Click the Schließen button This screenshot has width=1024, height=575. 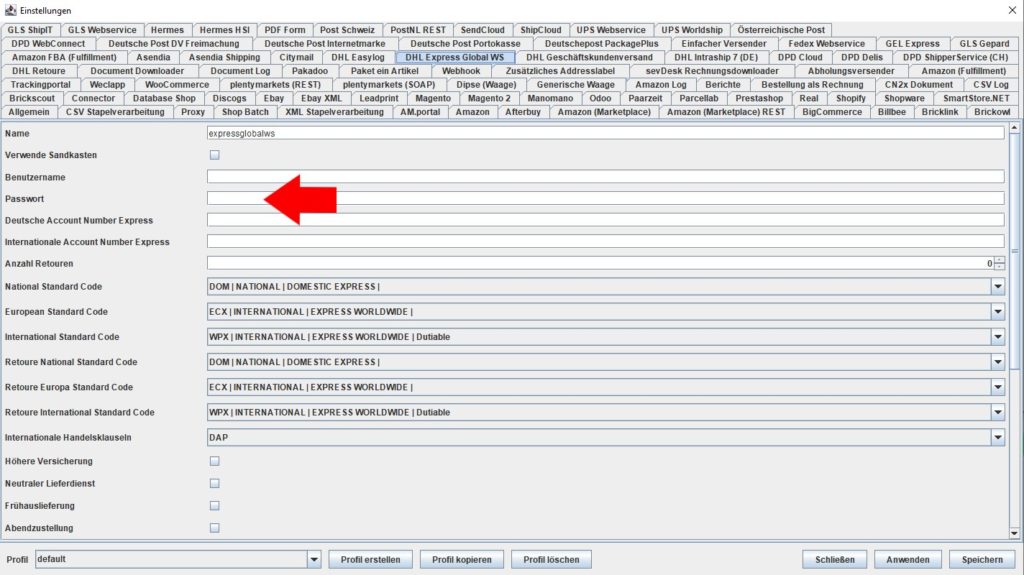point(835,560)
